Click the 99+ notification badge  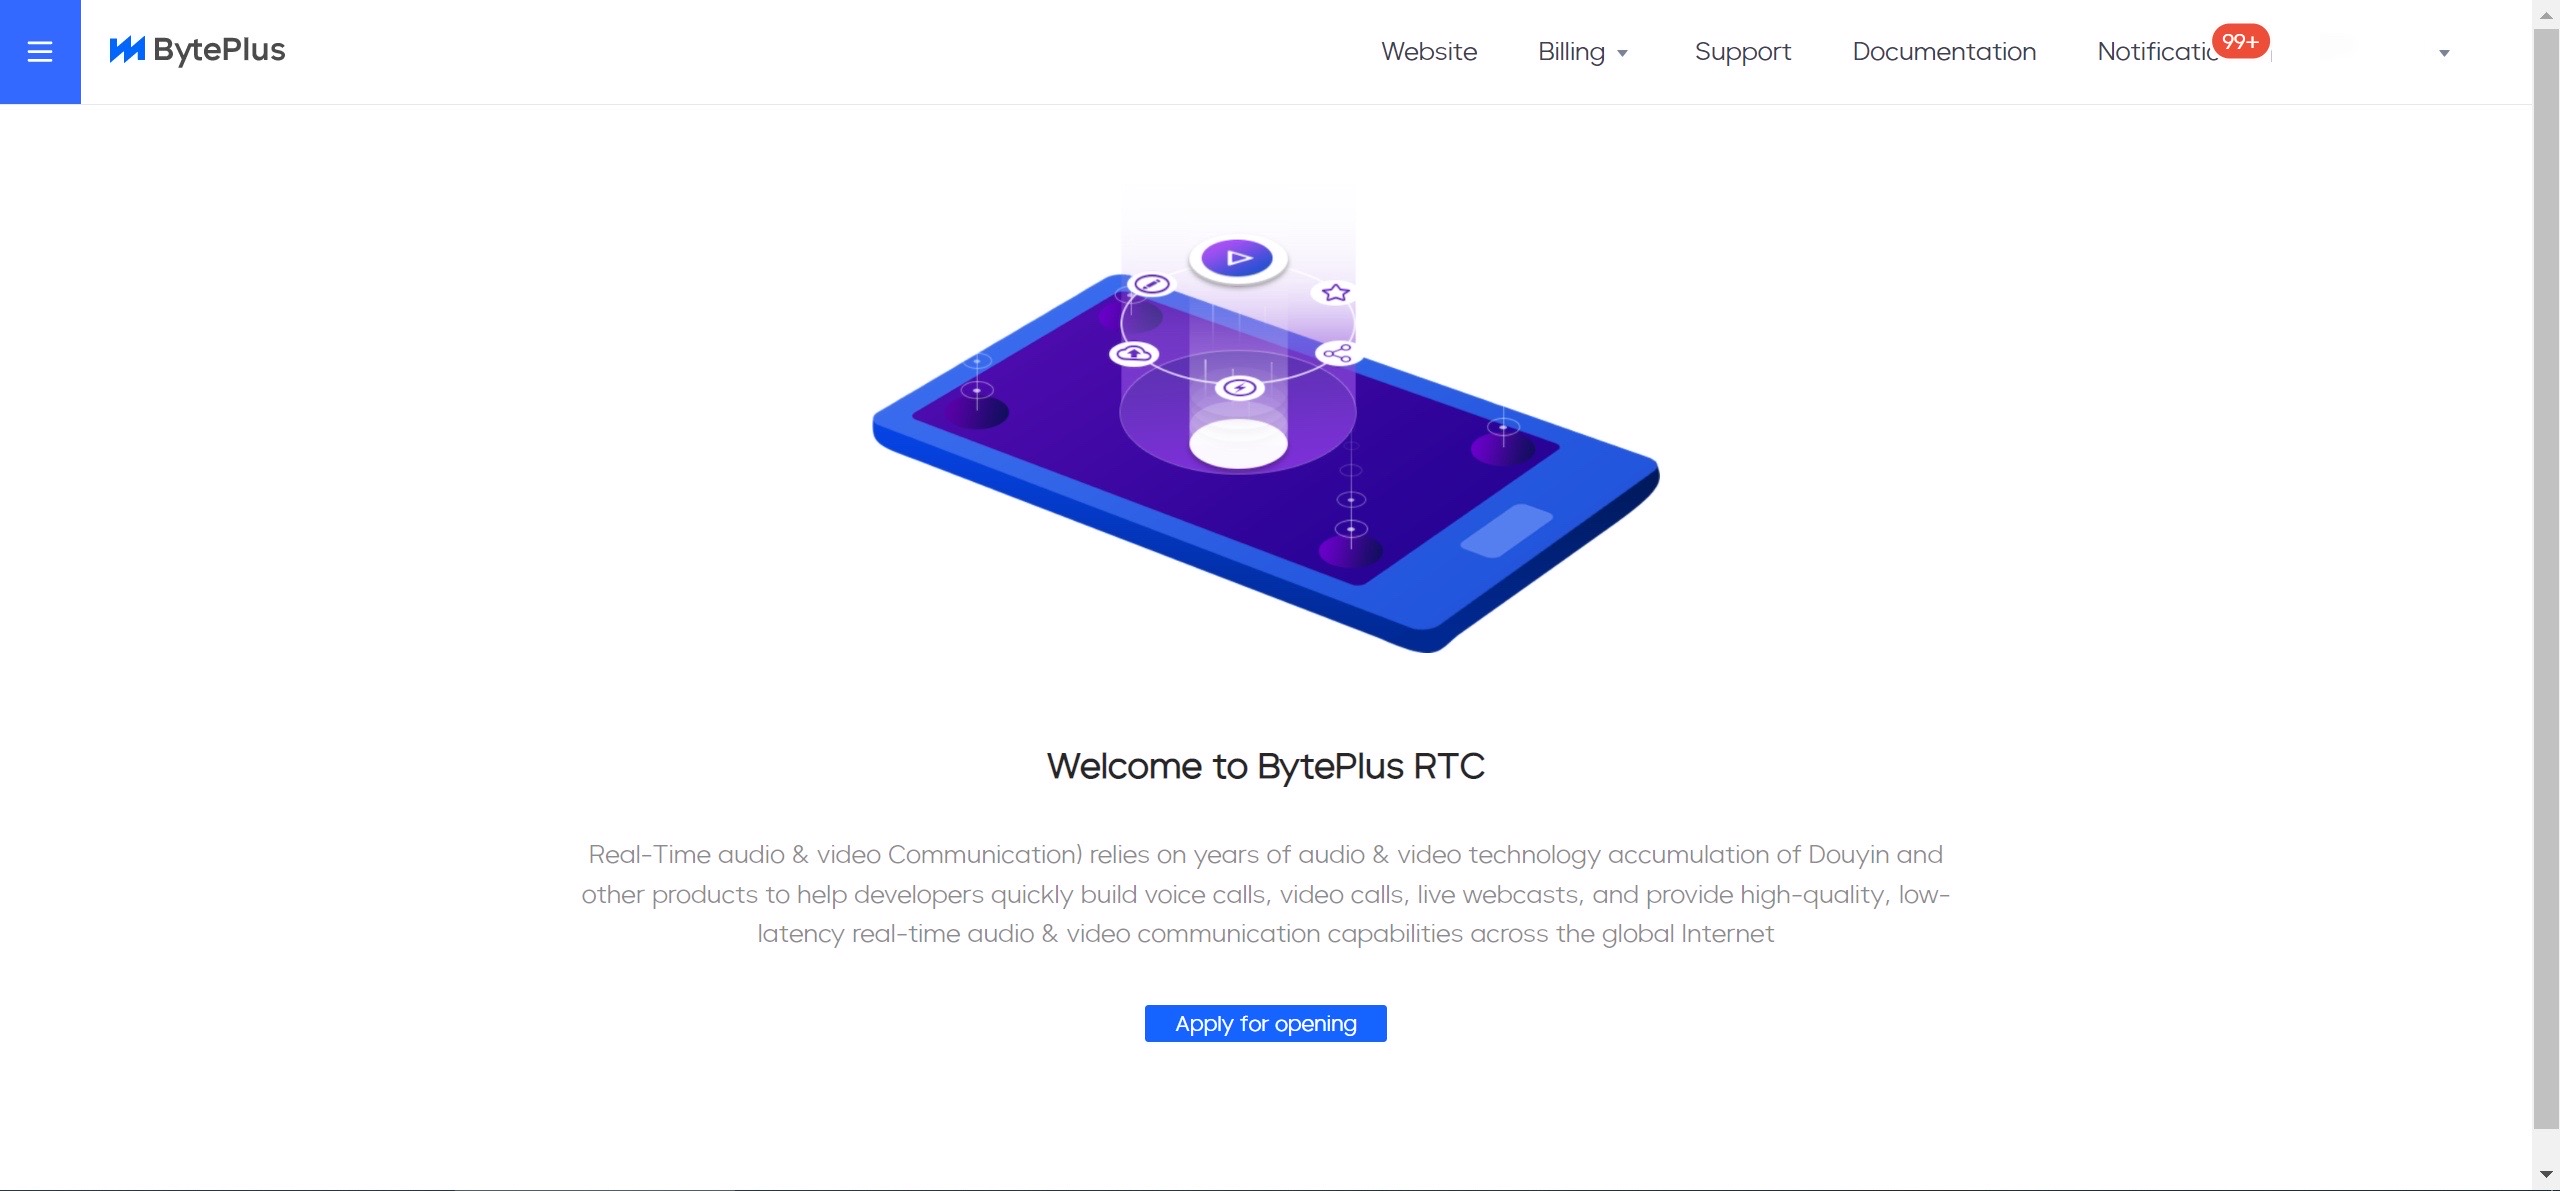tap(2239, 41)
